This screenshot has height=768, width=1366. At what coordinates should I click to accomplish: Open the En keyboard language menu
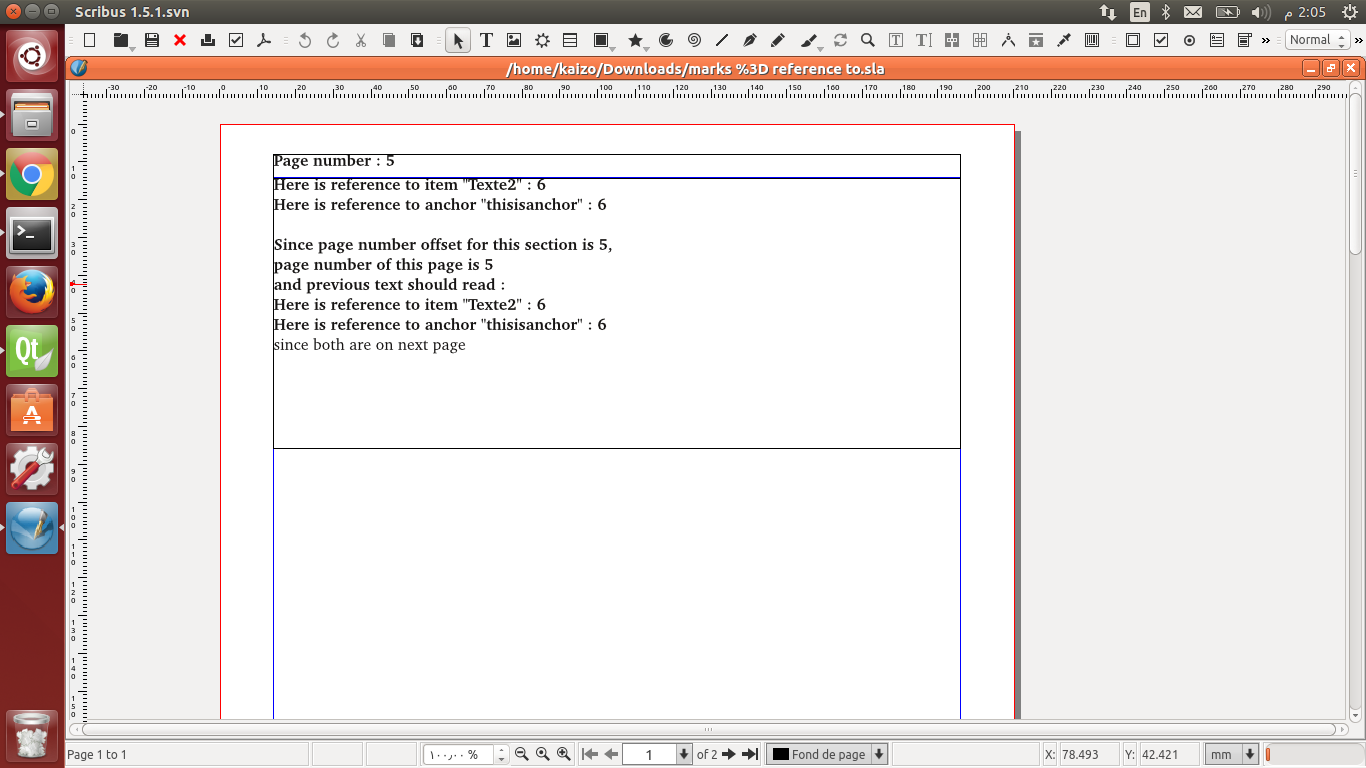(x=1139, y=12)
